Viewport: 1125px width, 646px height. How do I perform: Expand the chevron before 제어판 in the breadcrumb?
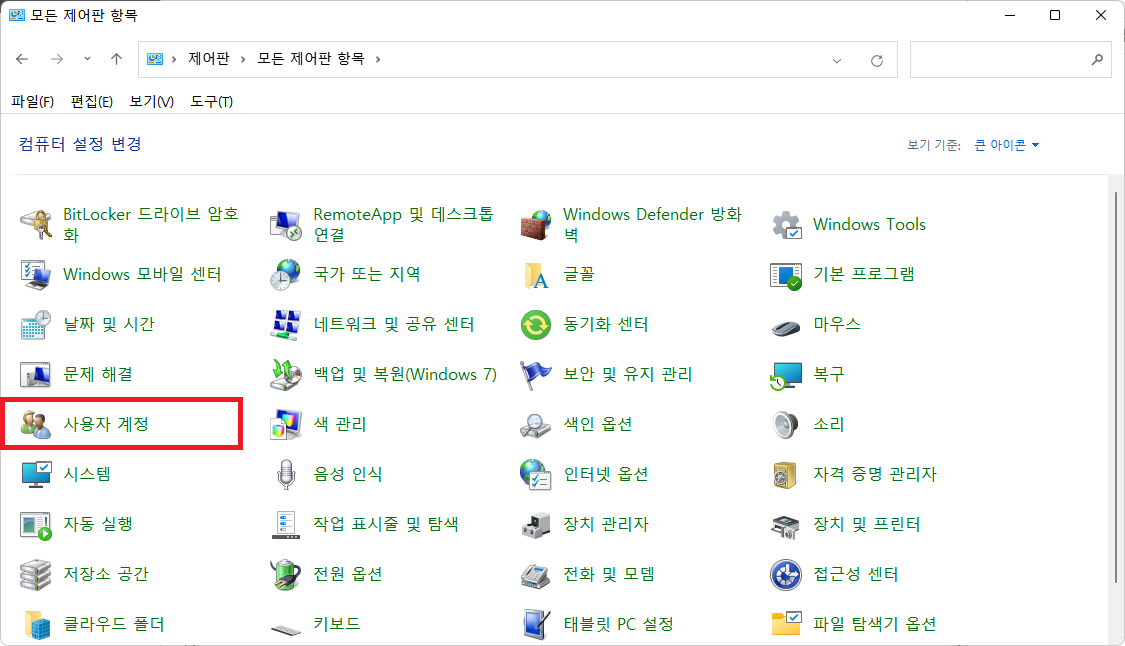[174, 59]
